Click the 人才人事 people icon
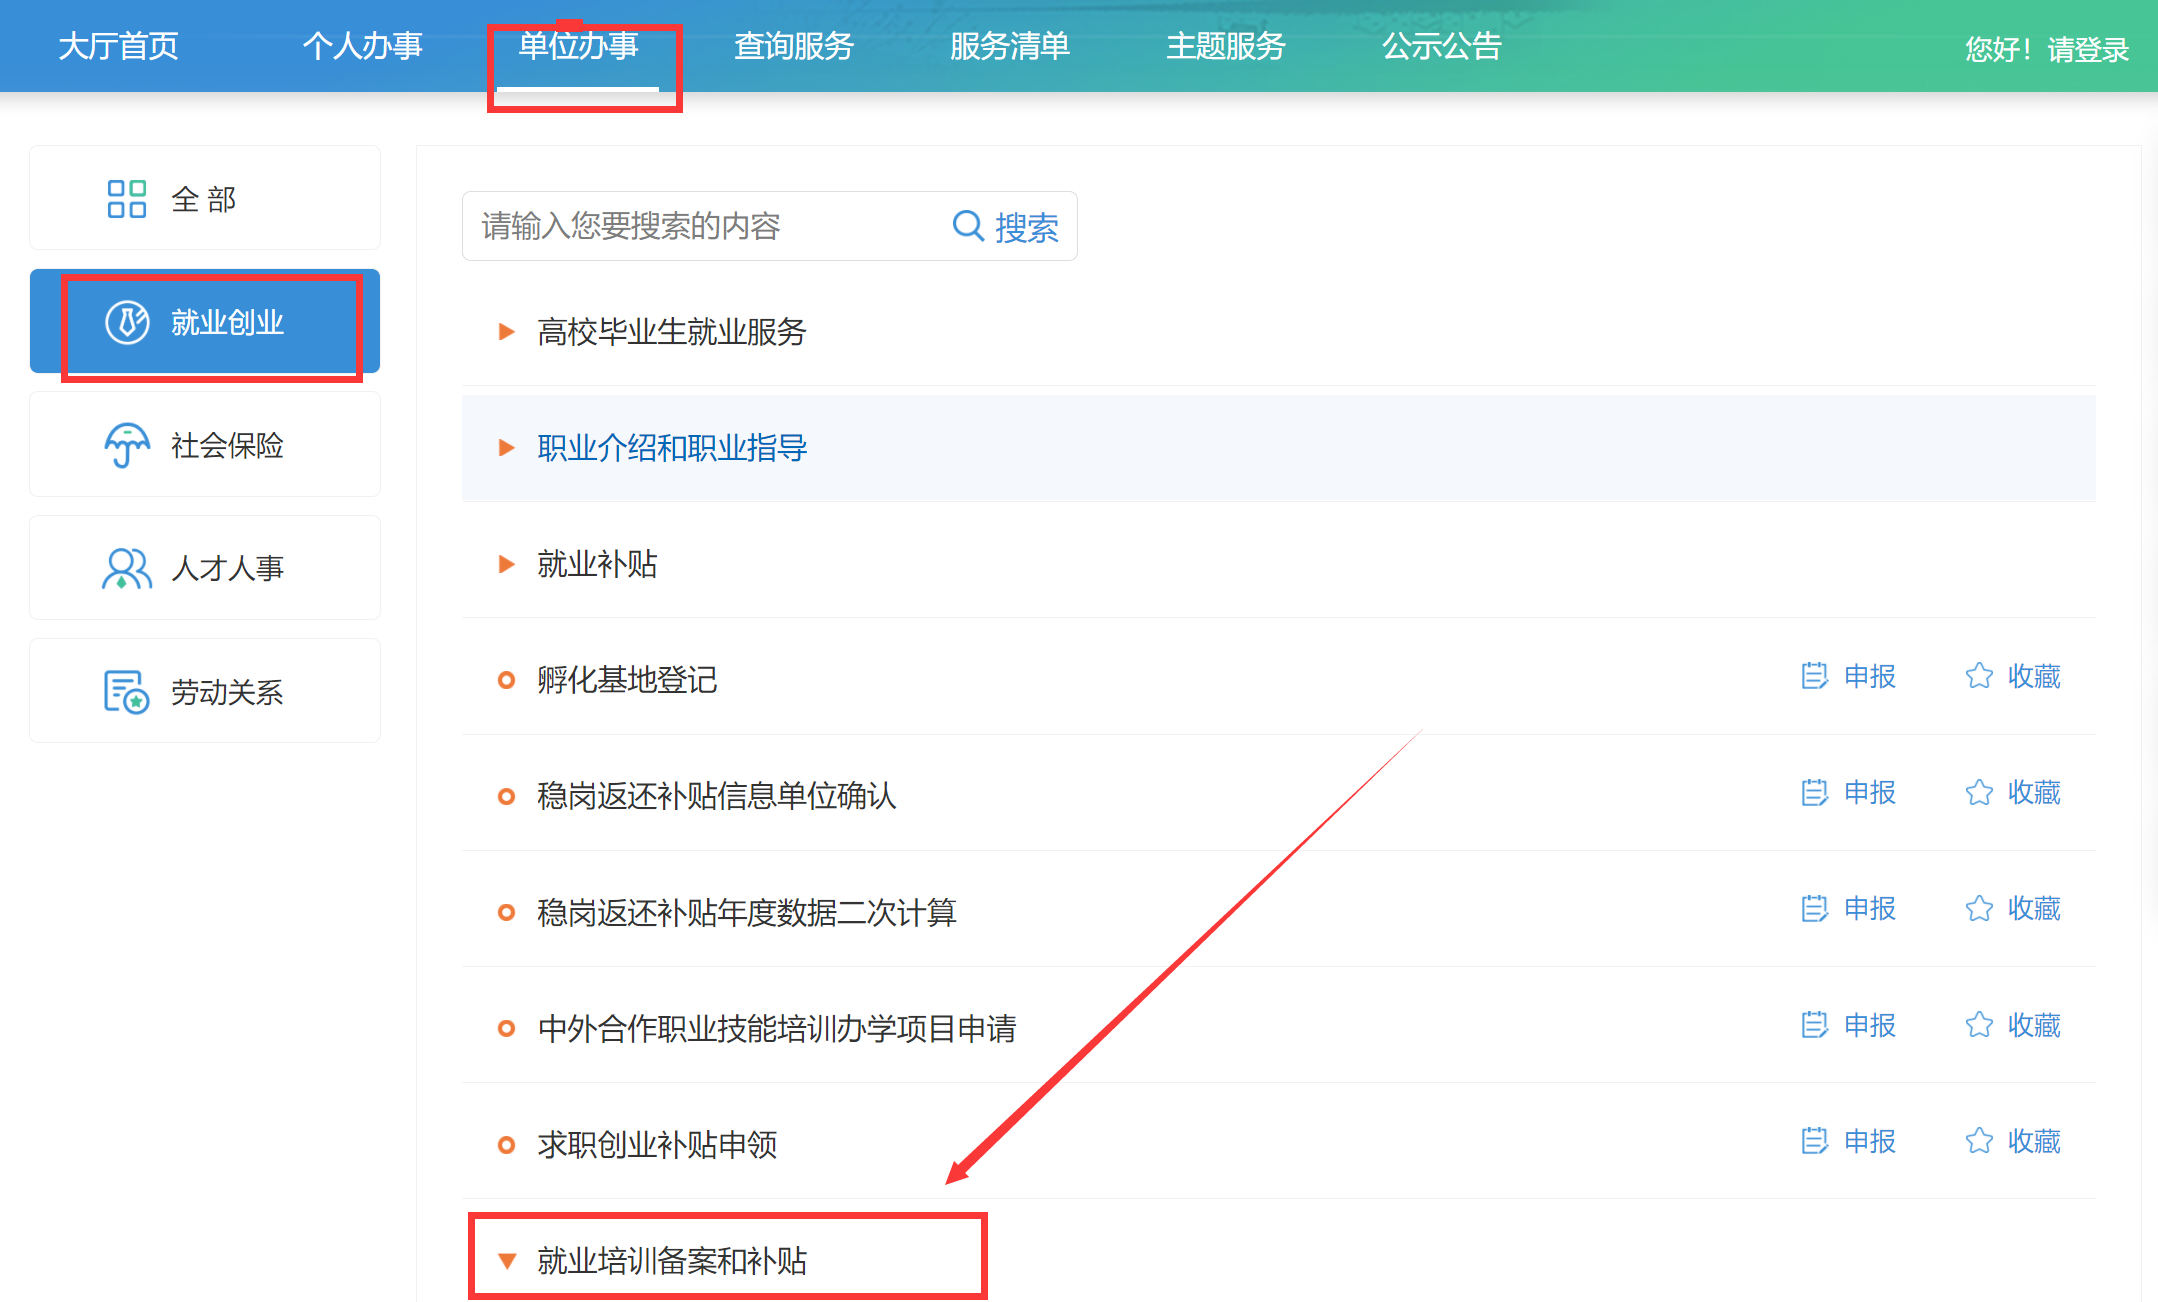The width and height of the screenshot is (2158, 1302). (x=127, y=568)
